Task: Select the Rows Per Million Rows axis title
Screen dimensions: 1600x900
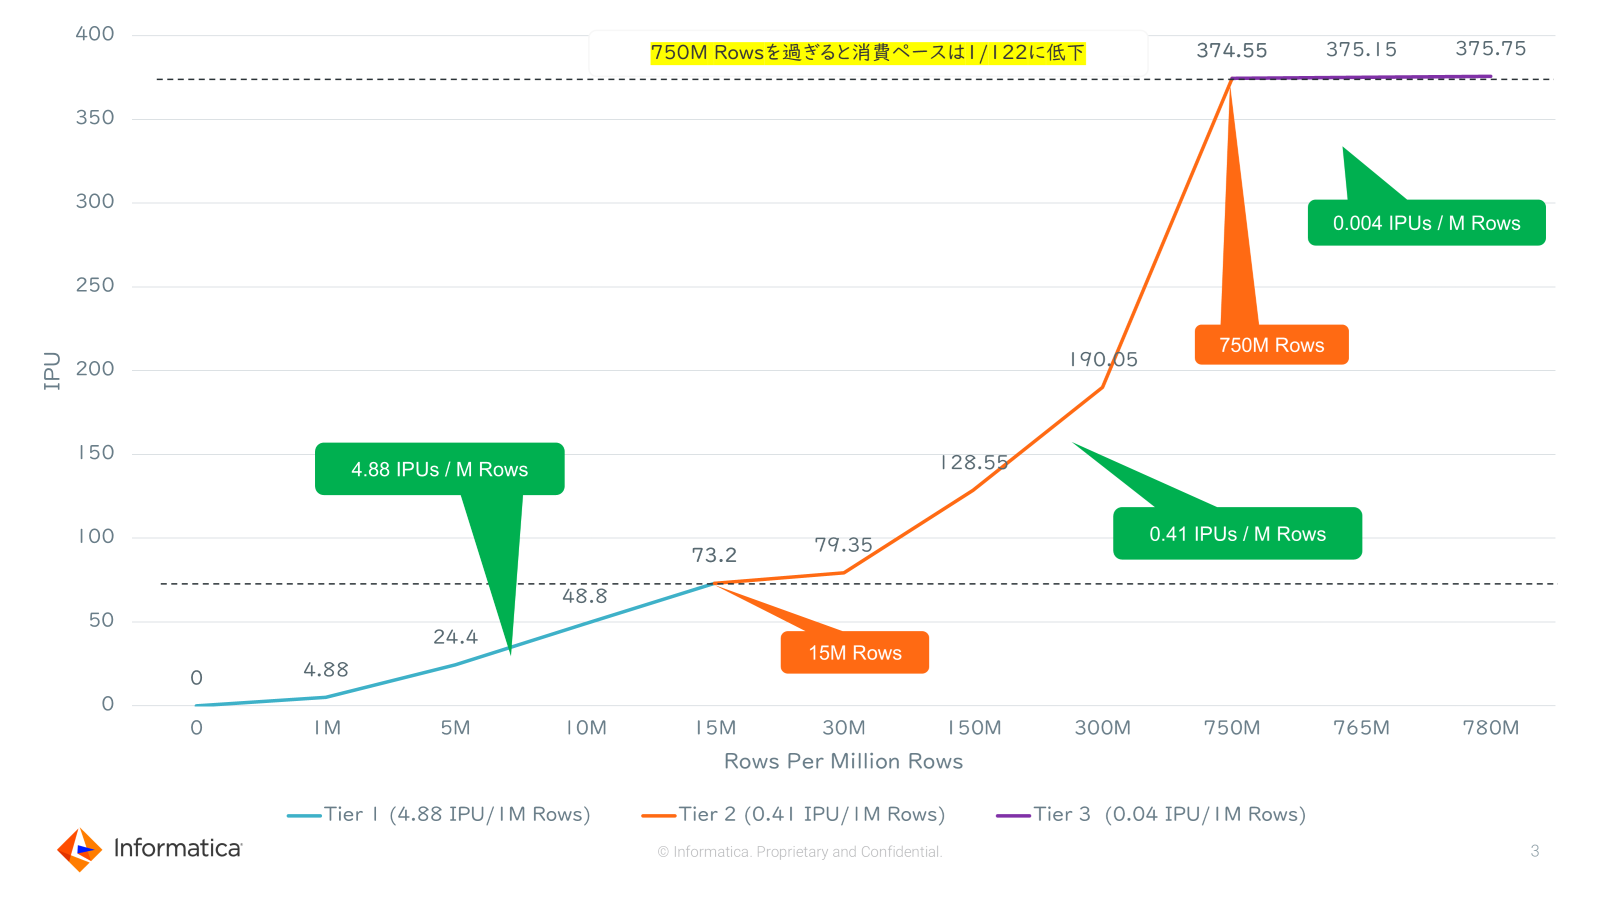Action: 843,762
